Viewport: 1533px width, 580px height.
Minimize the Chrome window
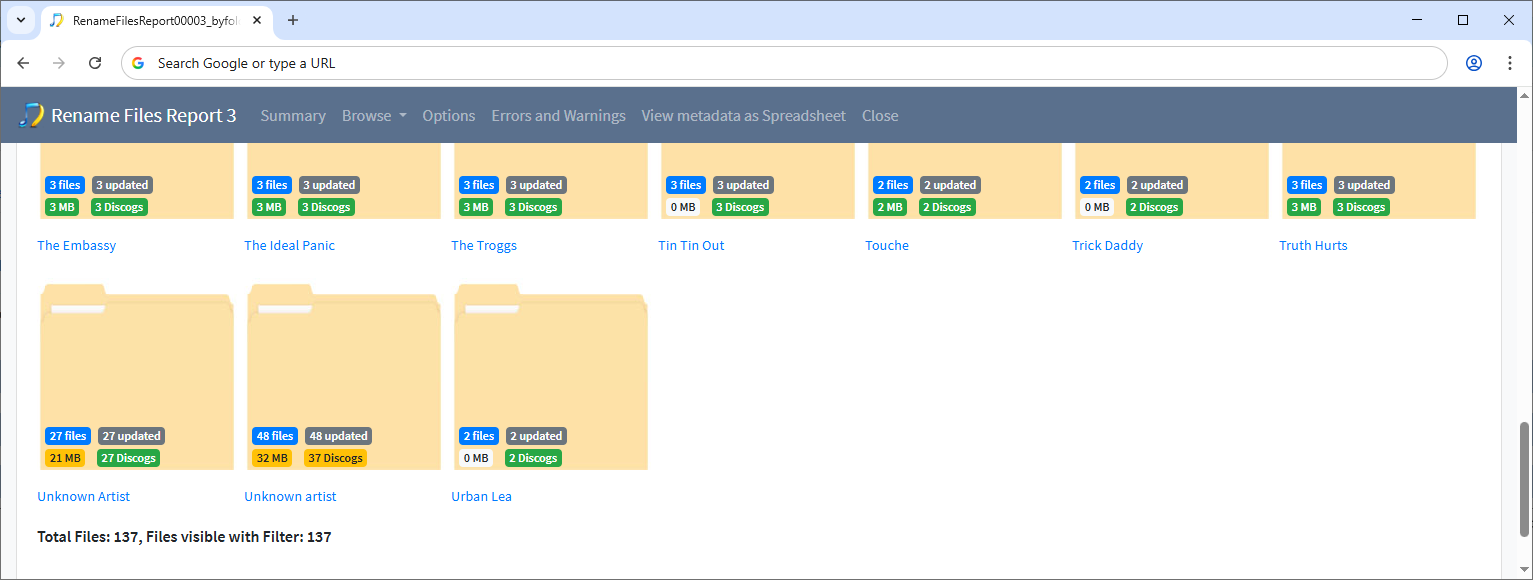(1417, 20)
